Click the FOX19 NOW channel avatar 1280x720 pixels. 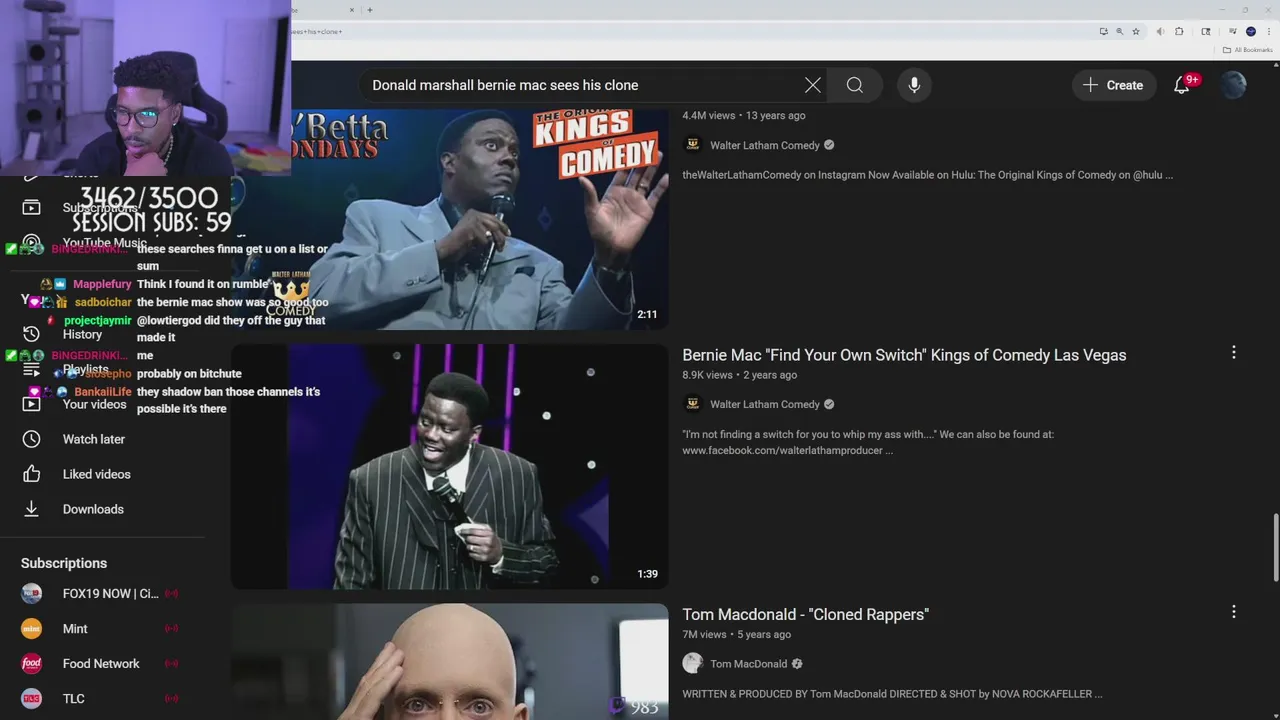(x=32, y=594)
